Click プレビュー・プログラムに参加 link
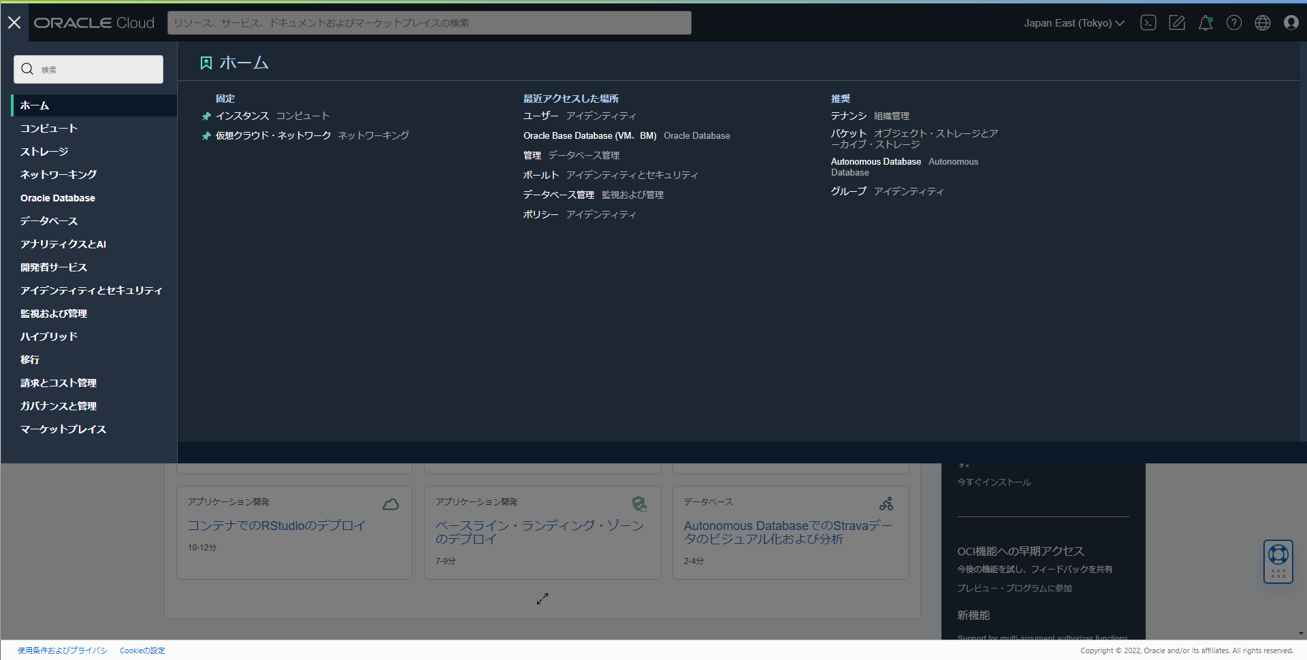 [1013, 590]
